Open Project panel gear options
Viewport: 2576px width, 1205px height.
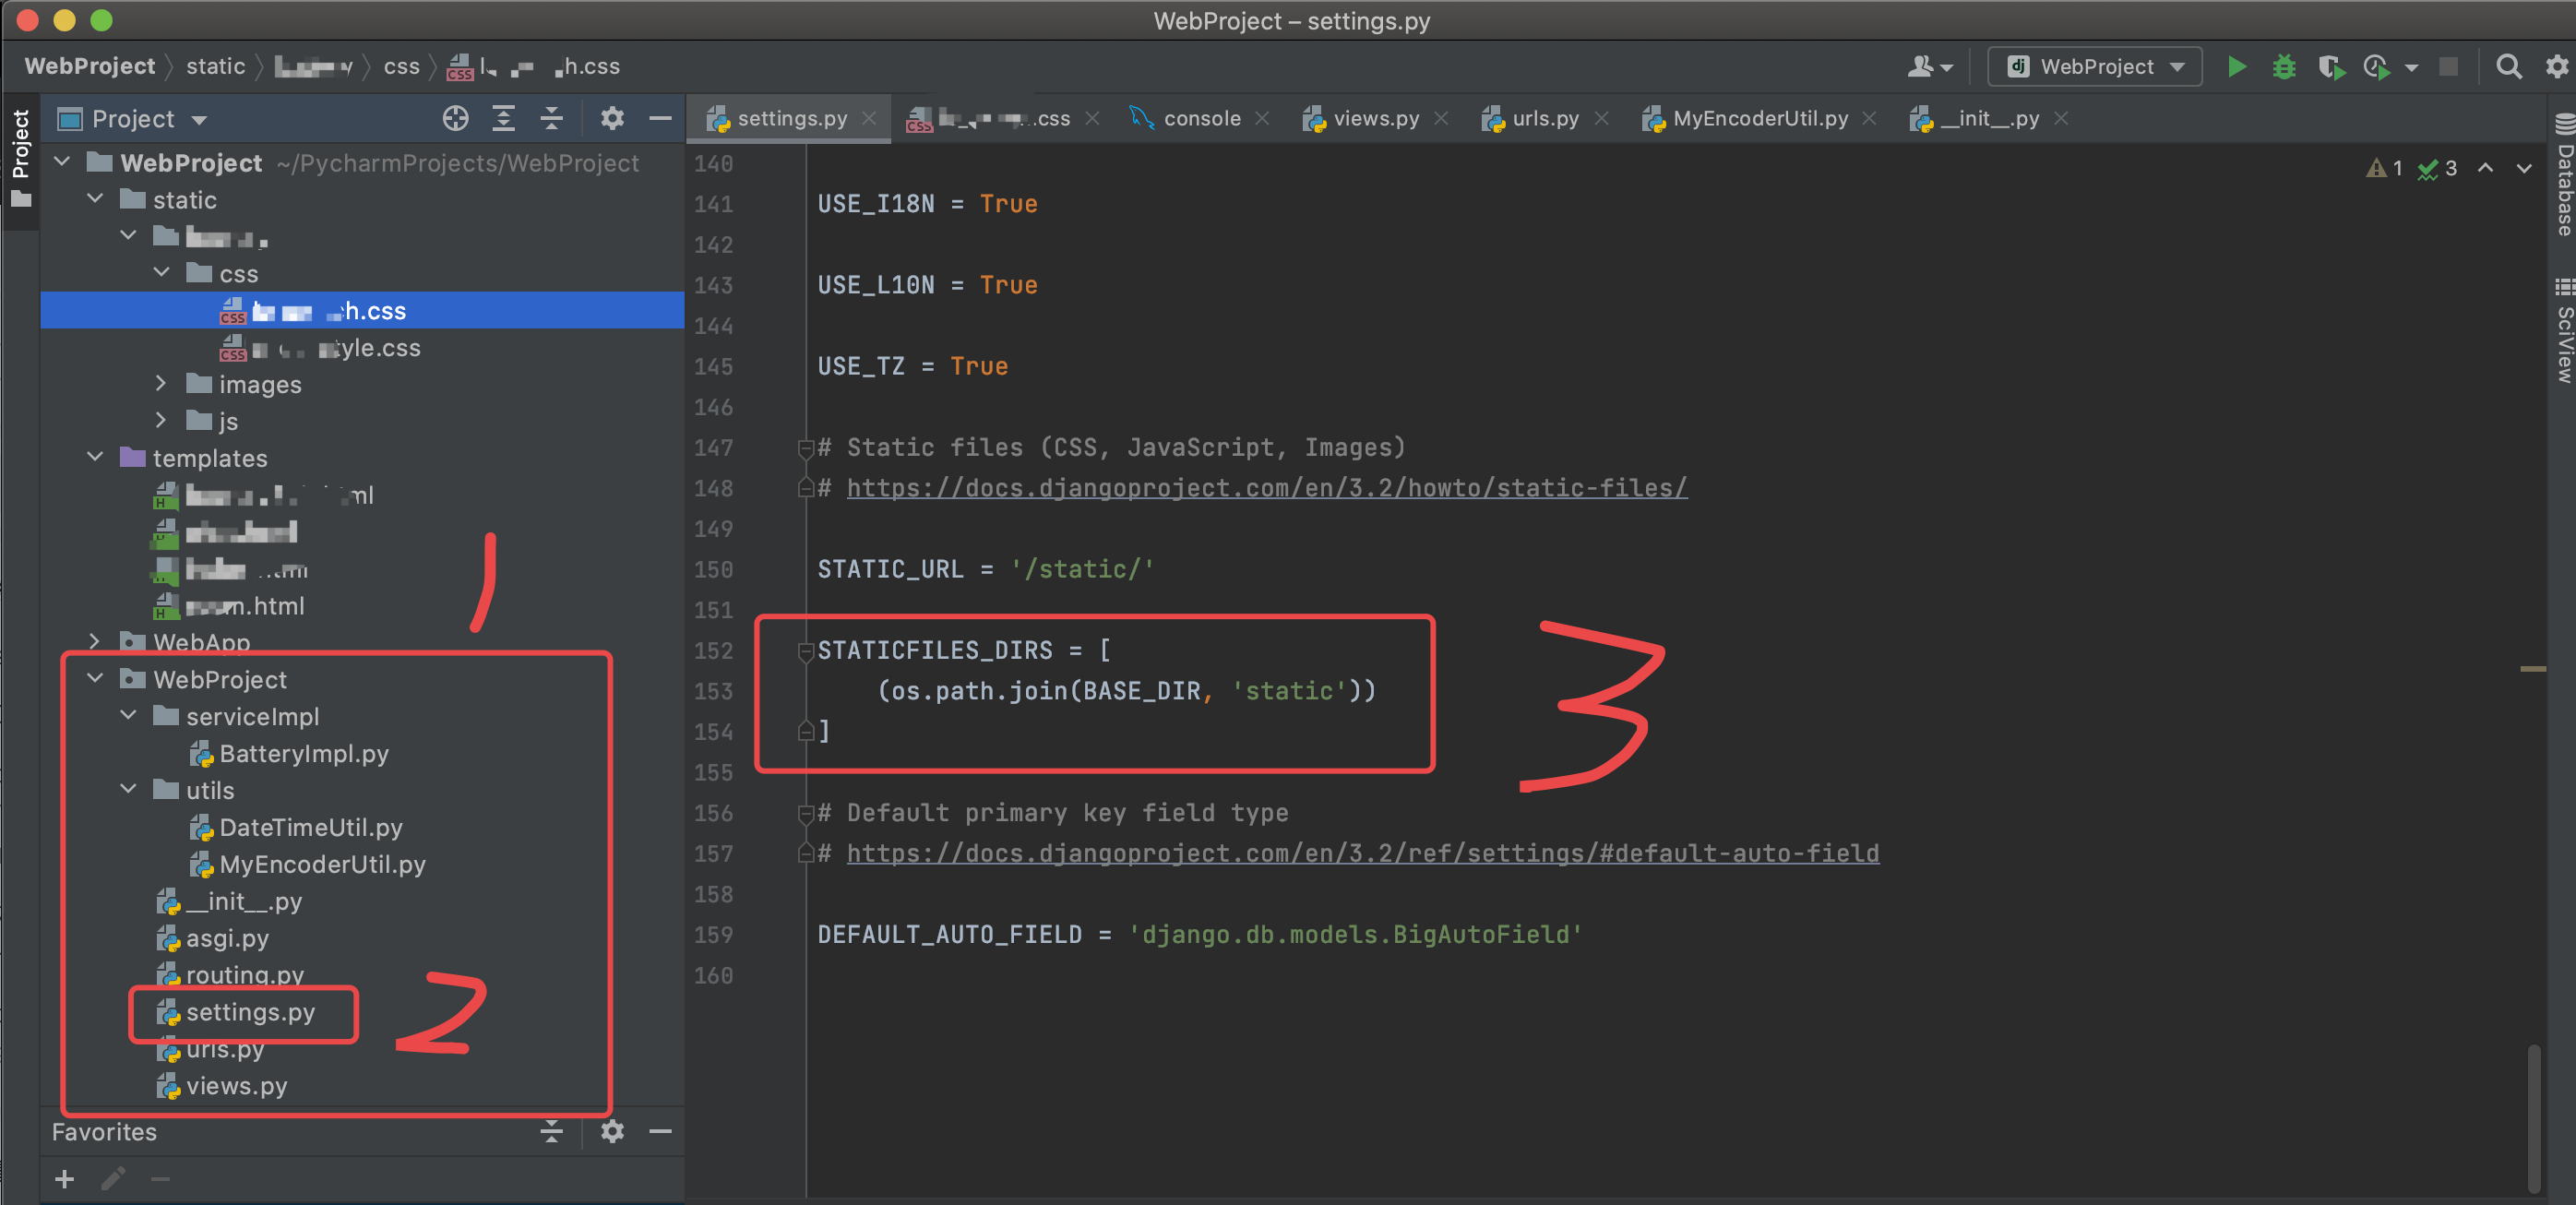(x=611, y=119)
